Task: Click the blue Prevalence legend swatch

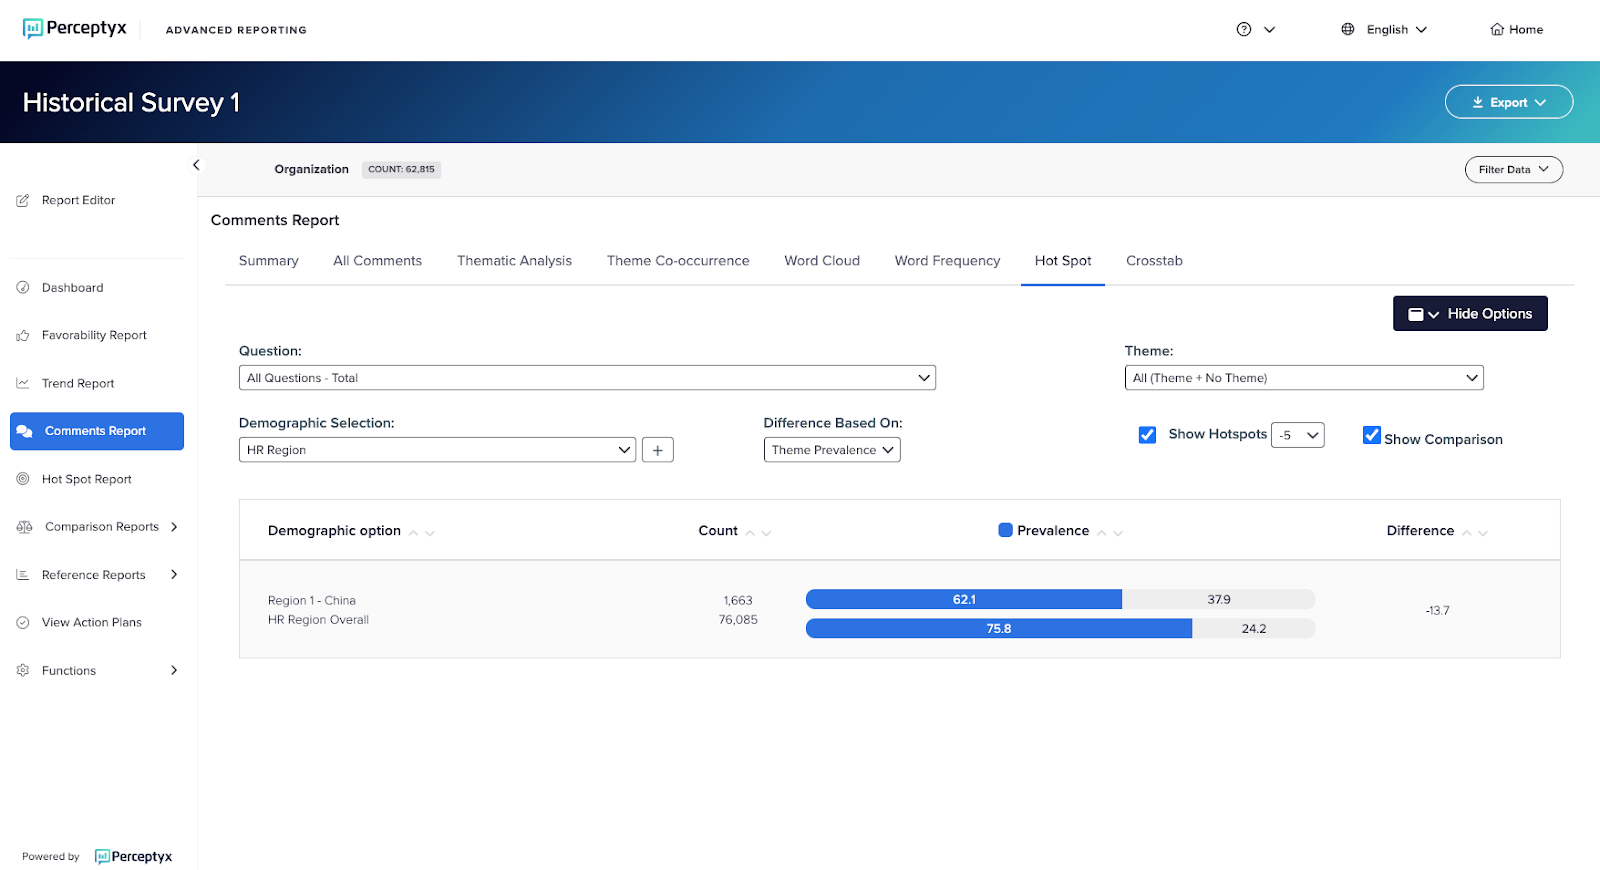Action: pos(1005,530)
